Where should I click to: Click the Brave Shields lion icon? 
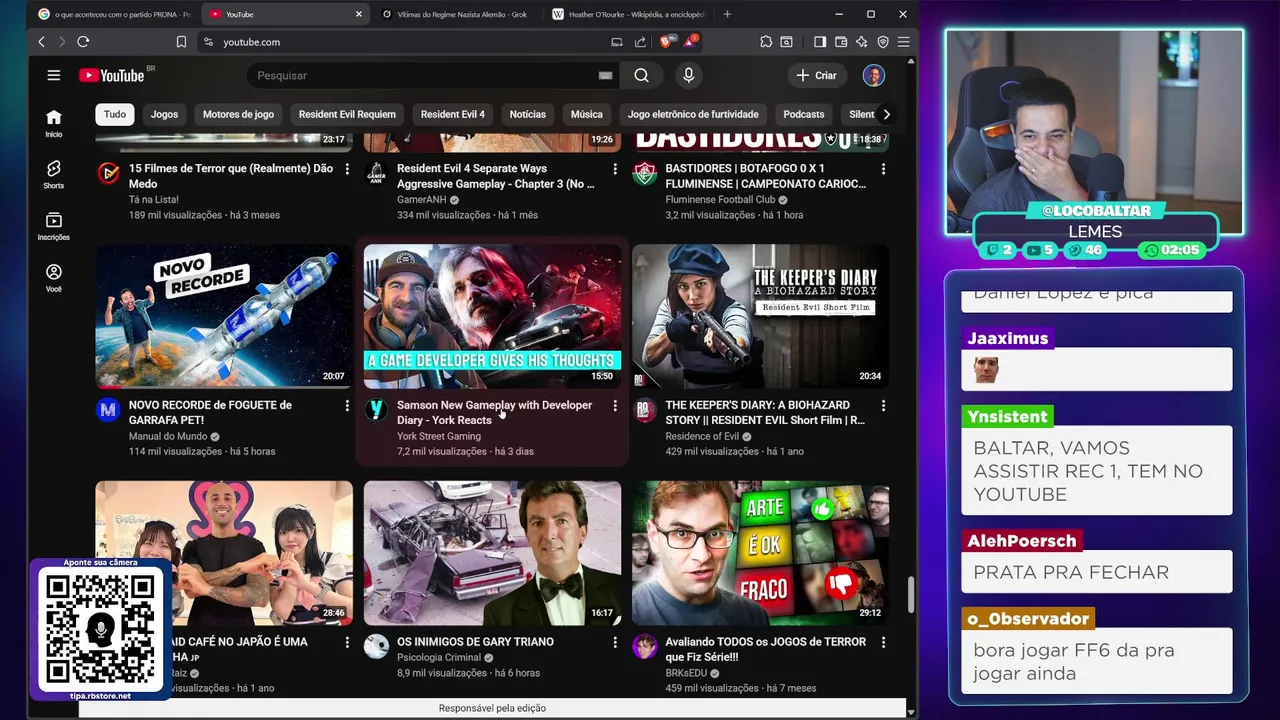click(668, 42)
